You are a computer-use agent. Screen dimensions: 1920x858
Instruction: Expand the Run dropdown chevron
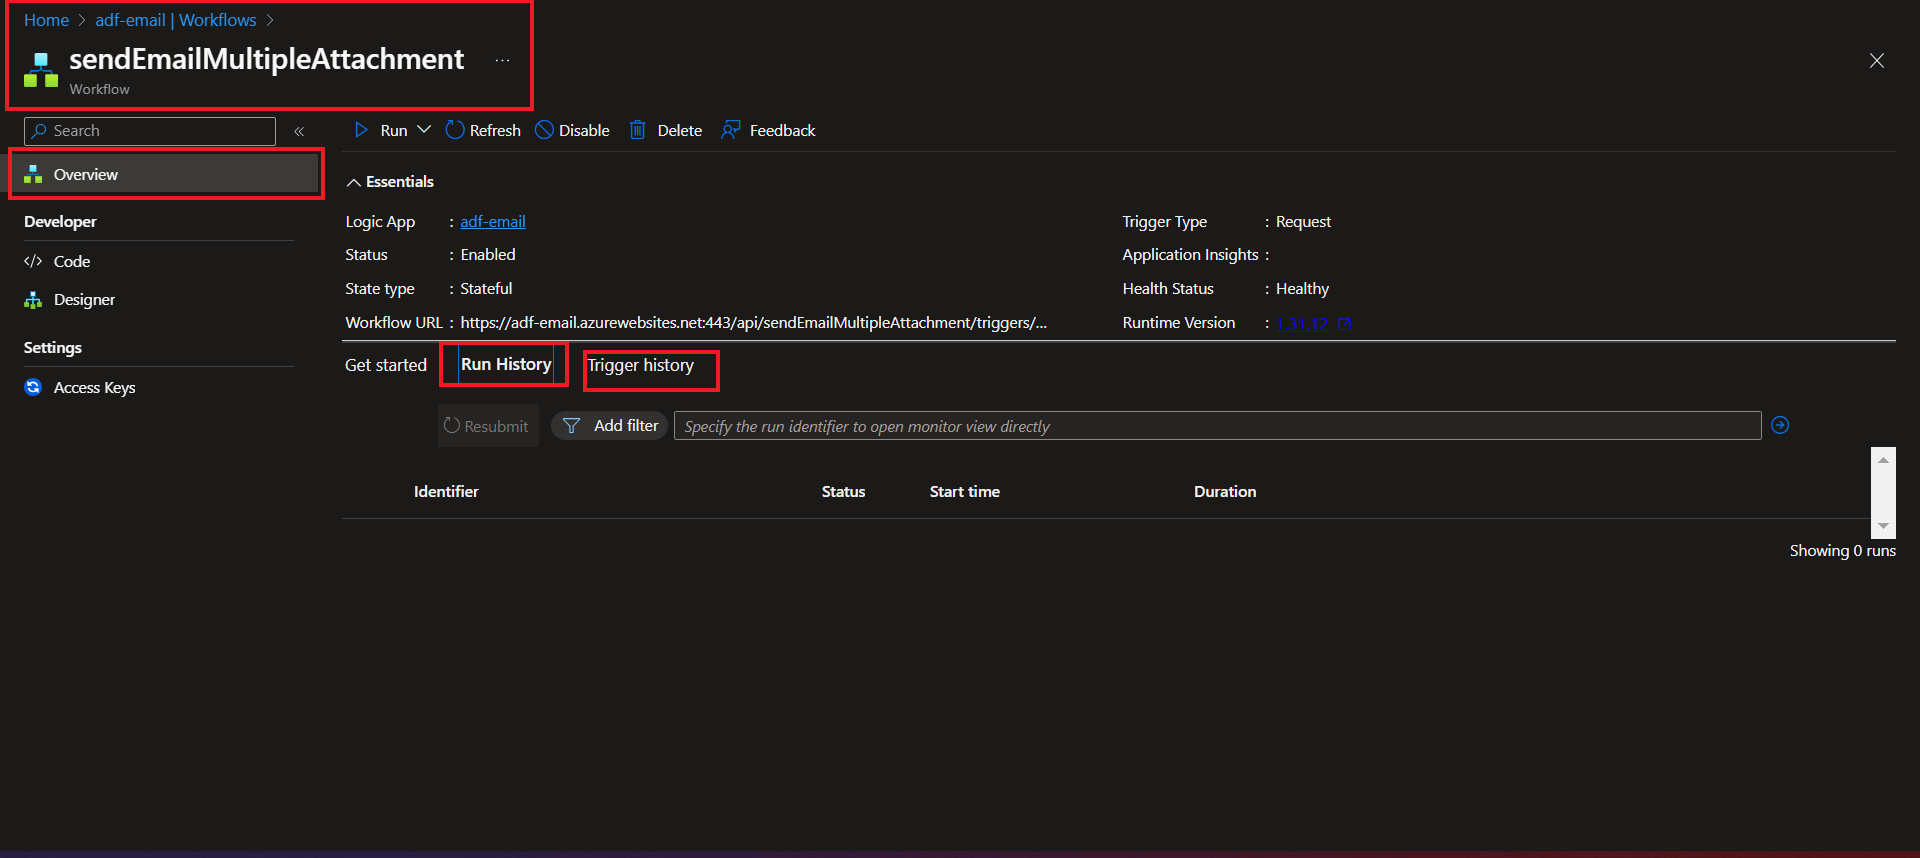pyautogui.click(x=424, y=130)
